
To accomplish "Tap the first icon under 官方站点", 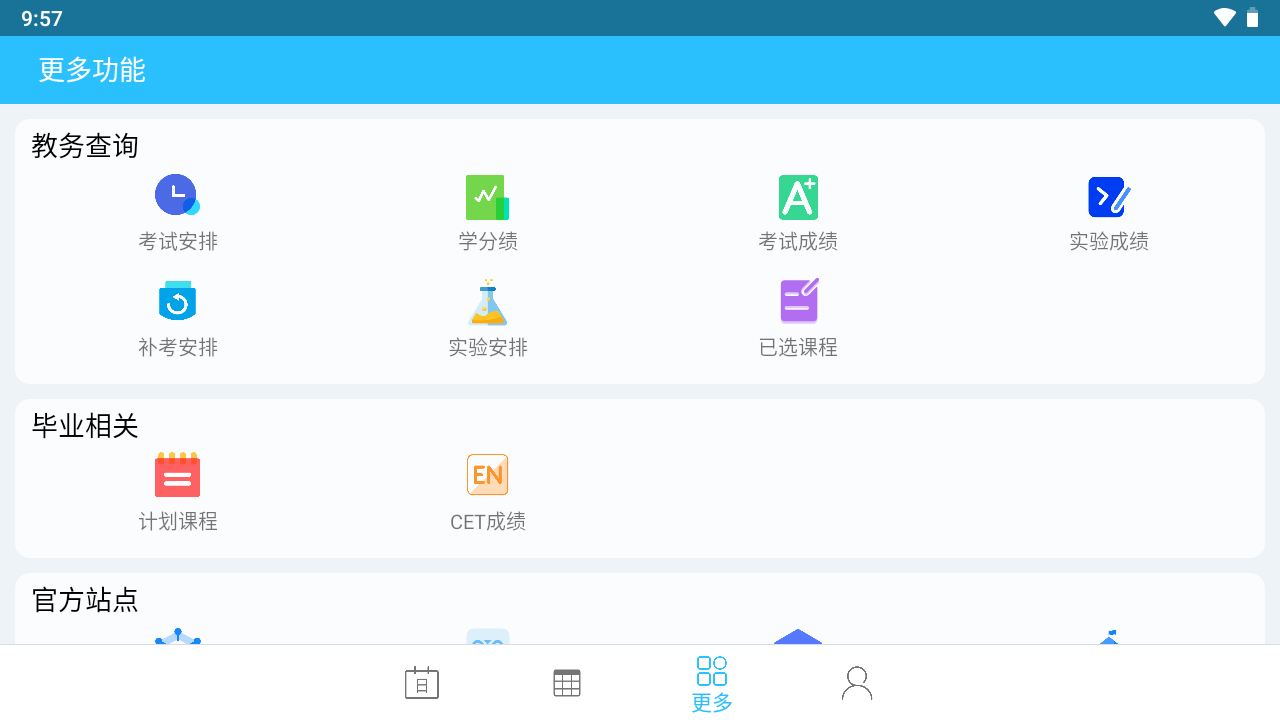I will pyautogui.click(x=177, y=644).
